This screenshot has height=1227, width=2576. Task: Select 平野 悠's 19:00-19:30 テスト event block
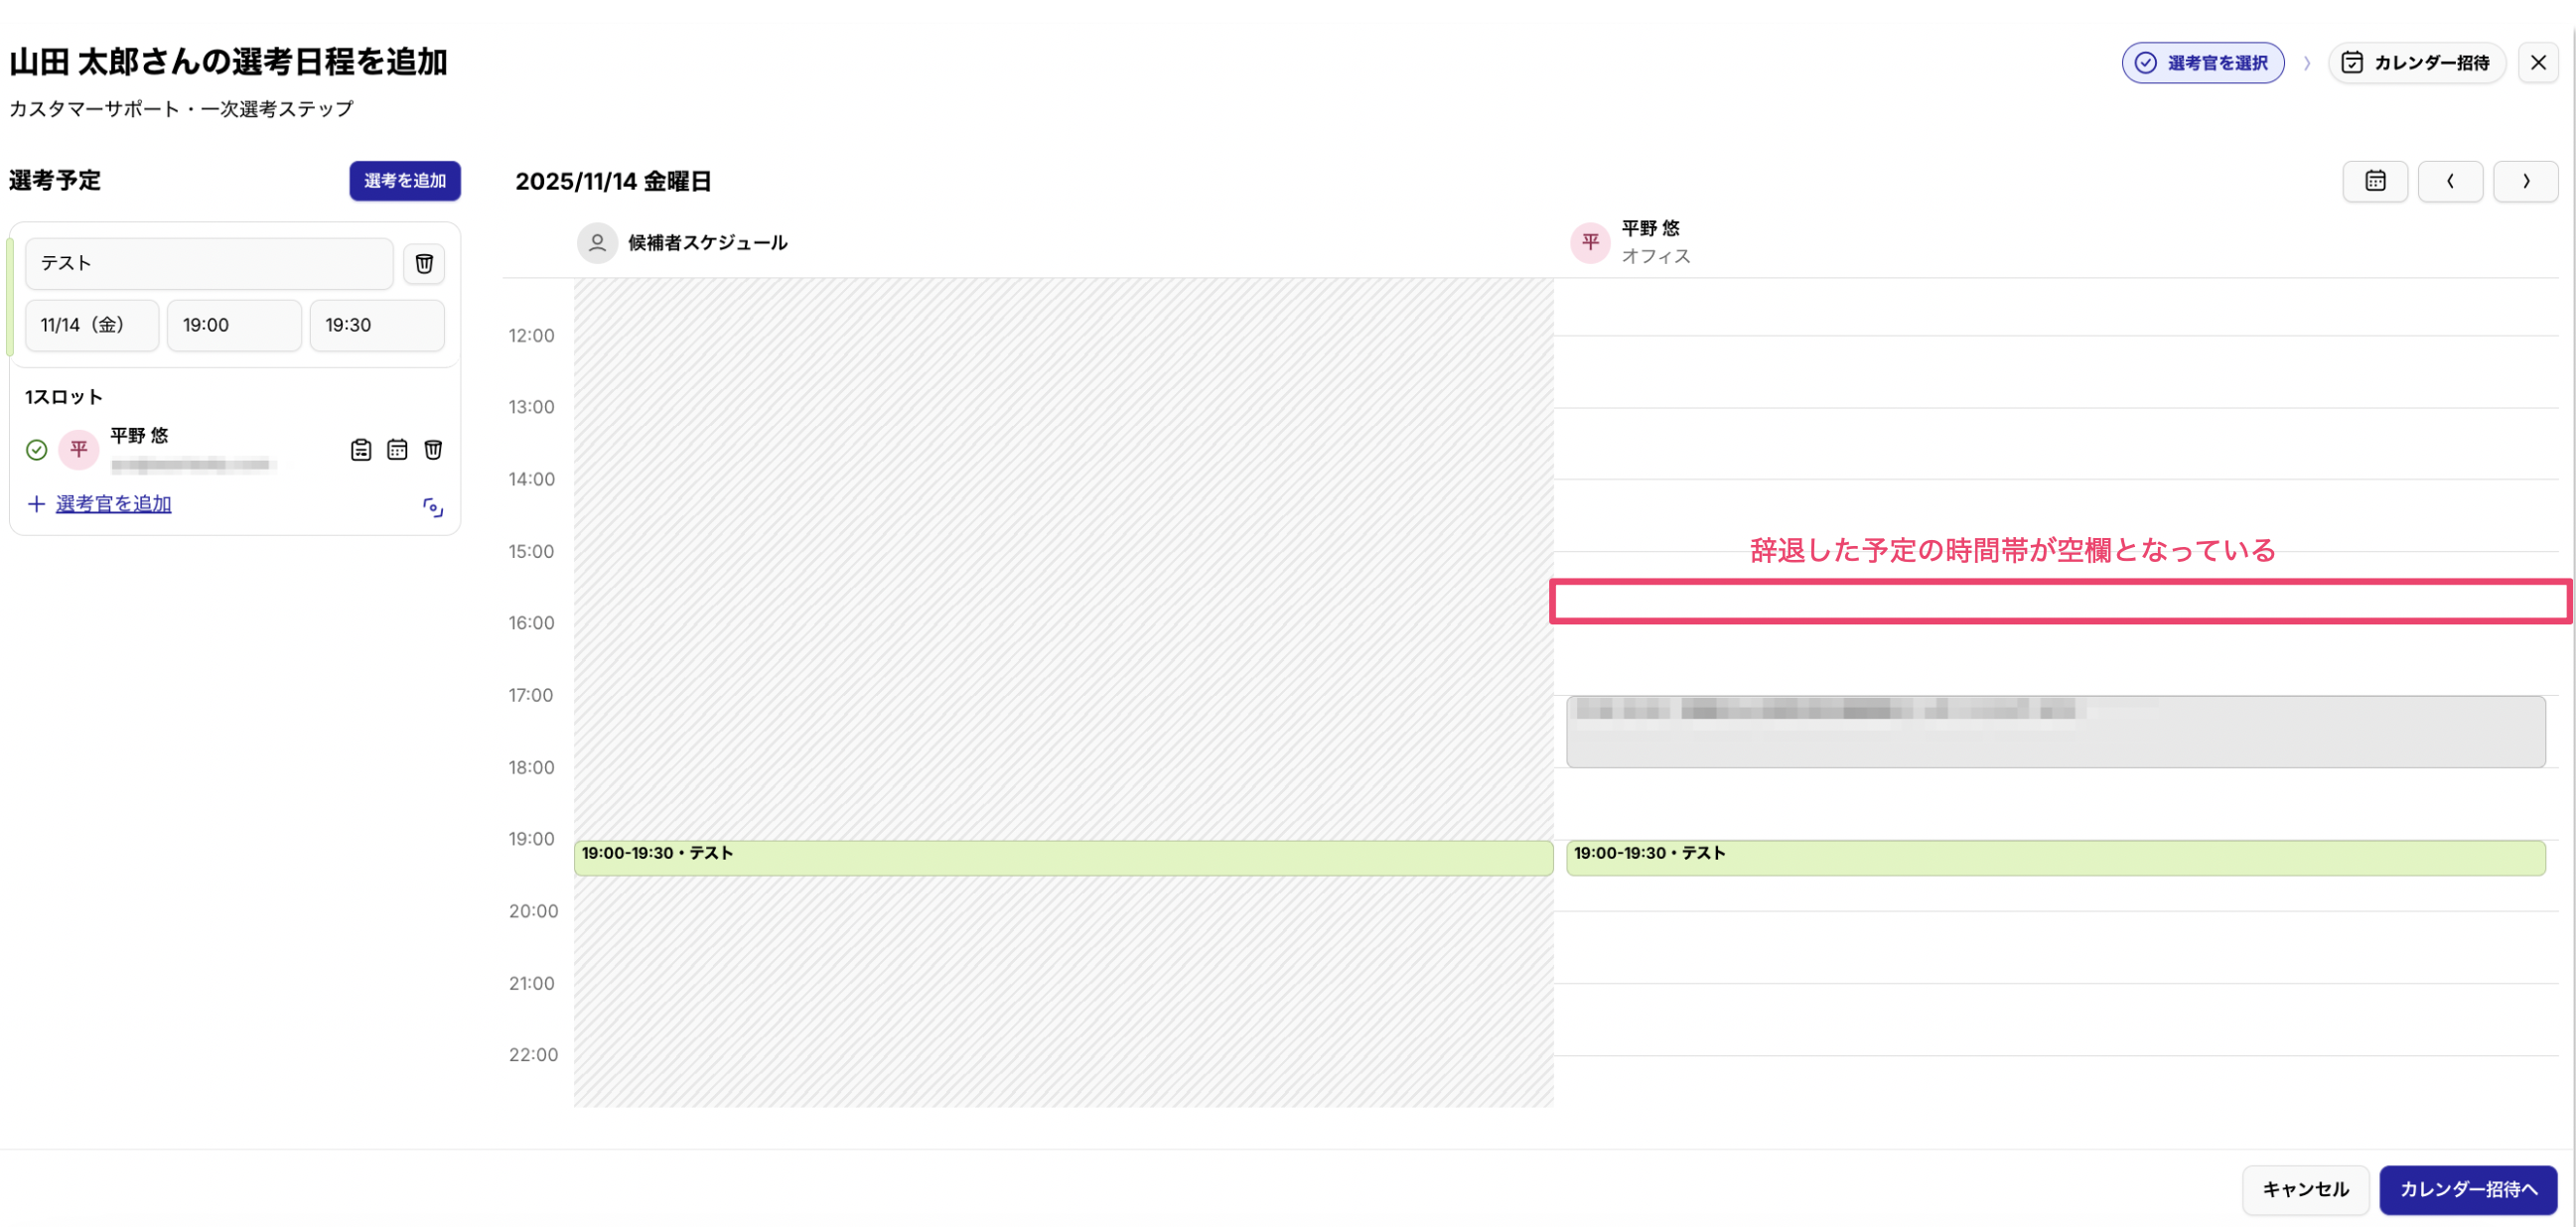(x=2055, y=858)
